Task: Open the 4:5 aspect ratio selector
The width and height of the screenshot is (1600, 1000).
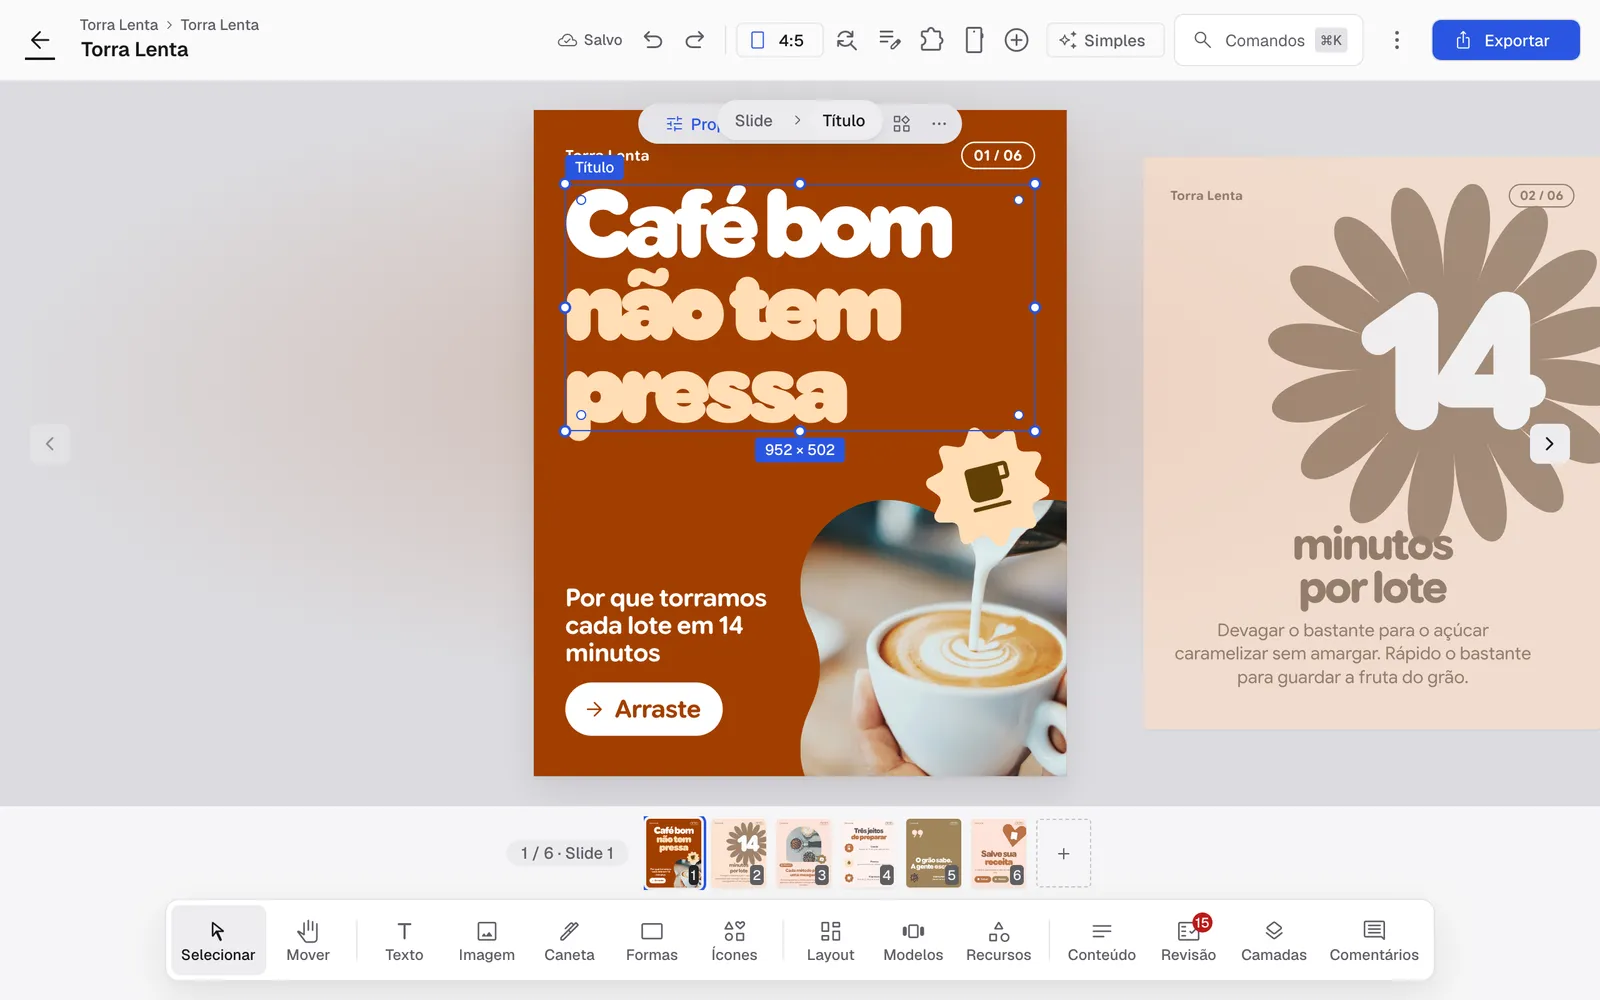Action: [x=779, y=40]
